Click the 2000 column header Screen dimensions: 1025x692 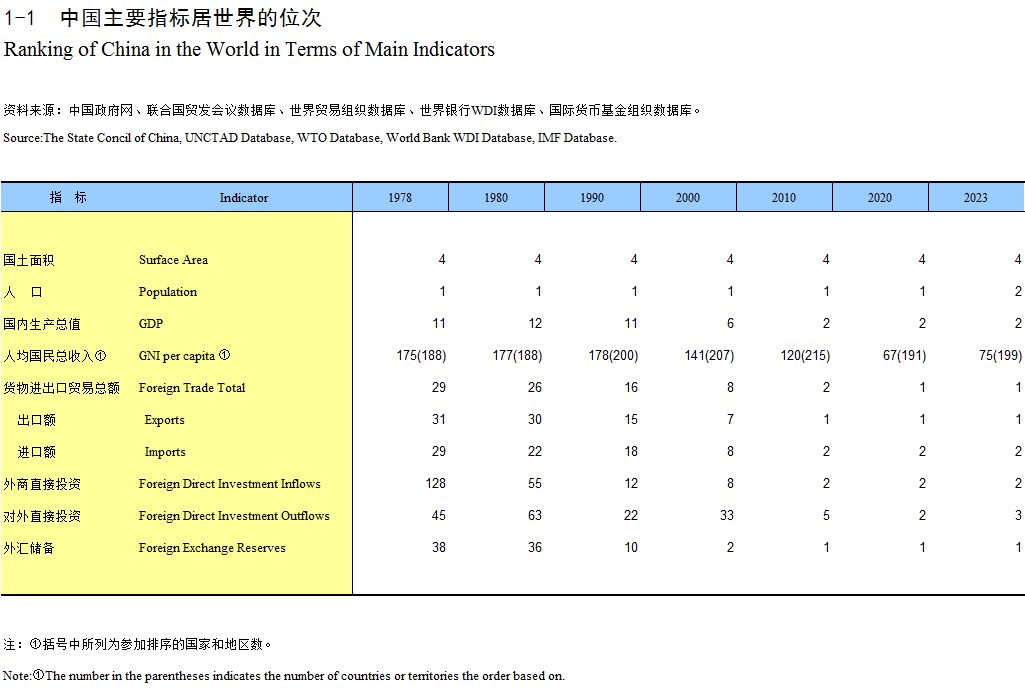click(688, 198)
